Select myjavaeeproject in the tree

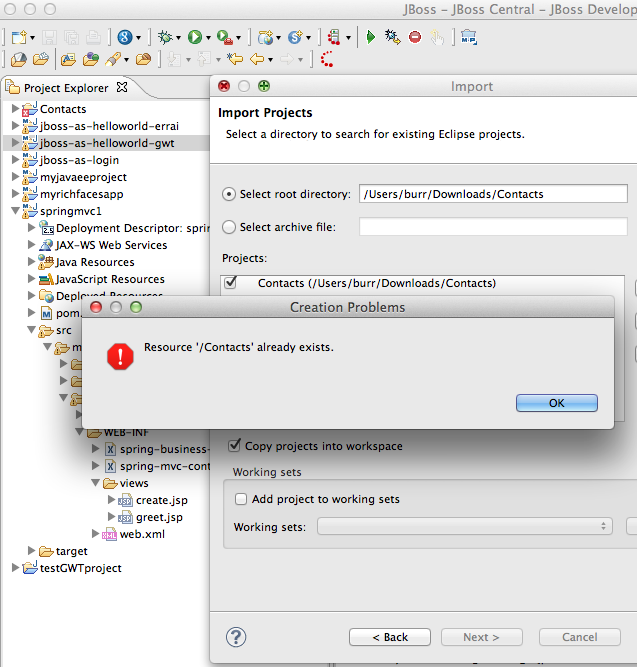(x=83, y=177)
